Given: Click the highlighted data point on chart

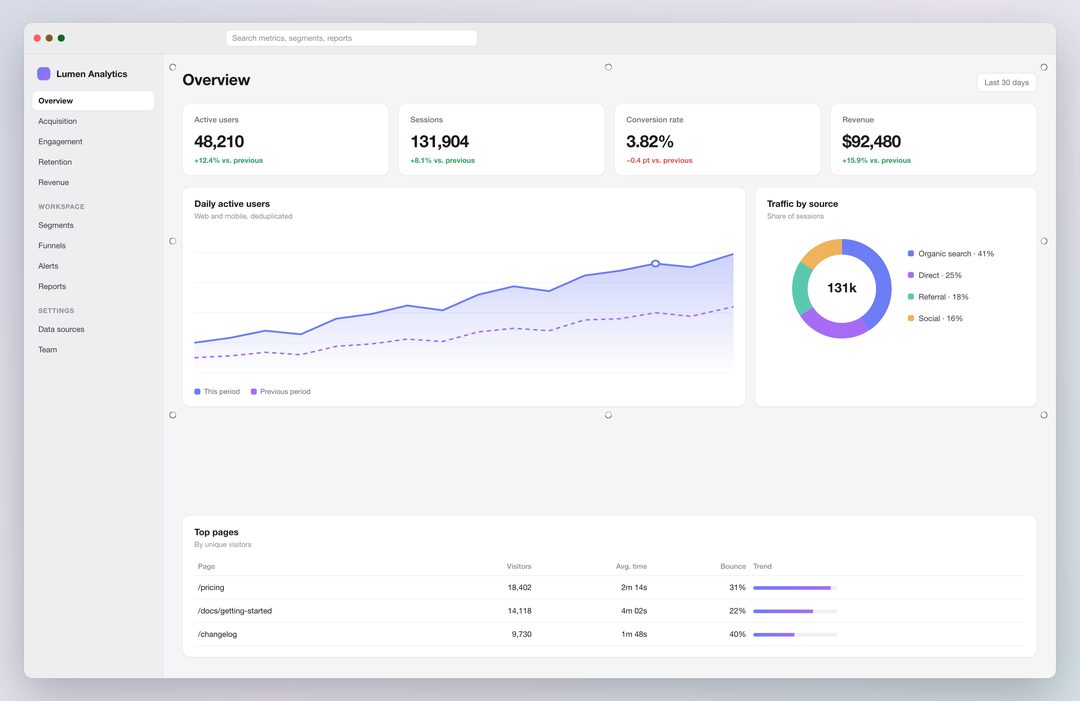Looking at the screenshot, I should coord(655,264).
